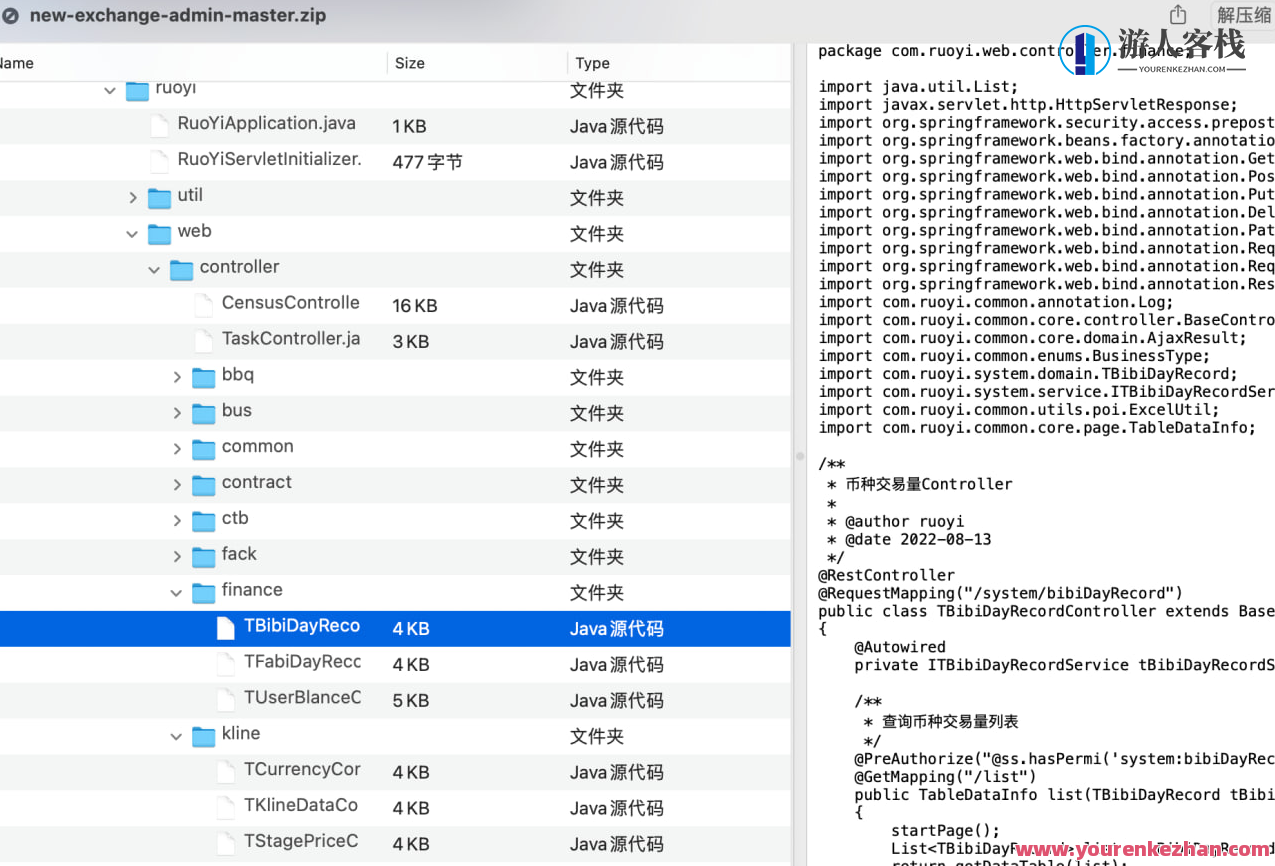
Task: Click the kline folder icon
Action: [x=204, y=736]
